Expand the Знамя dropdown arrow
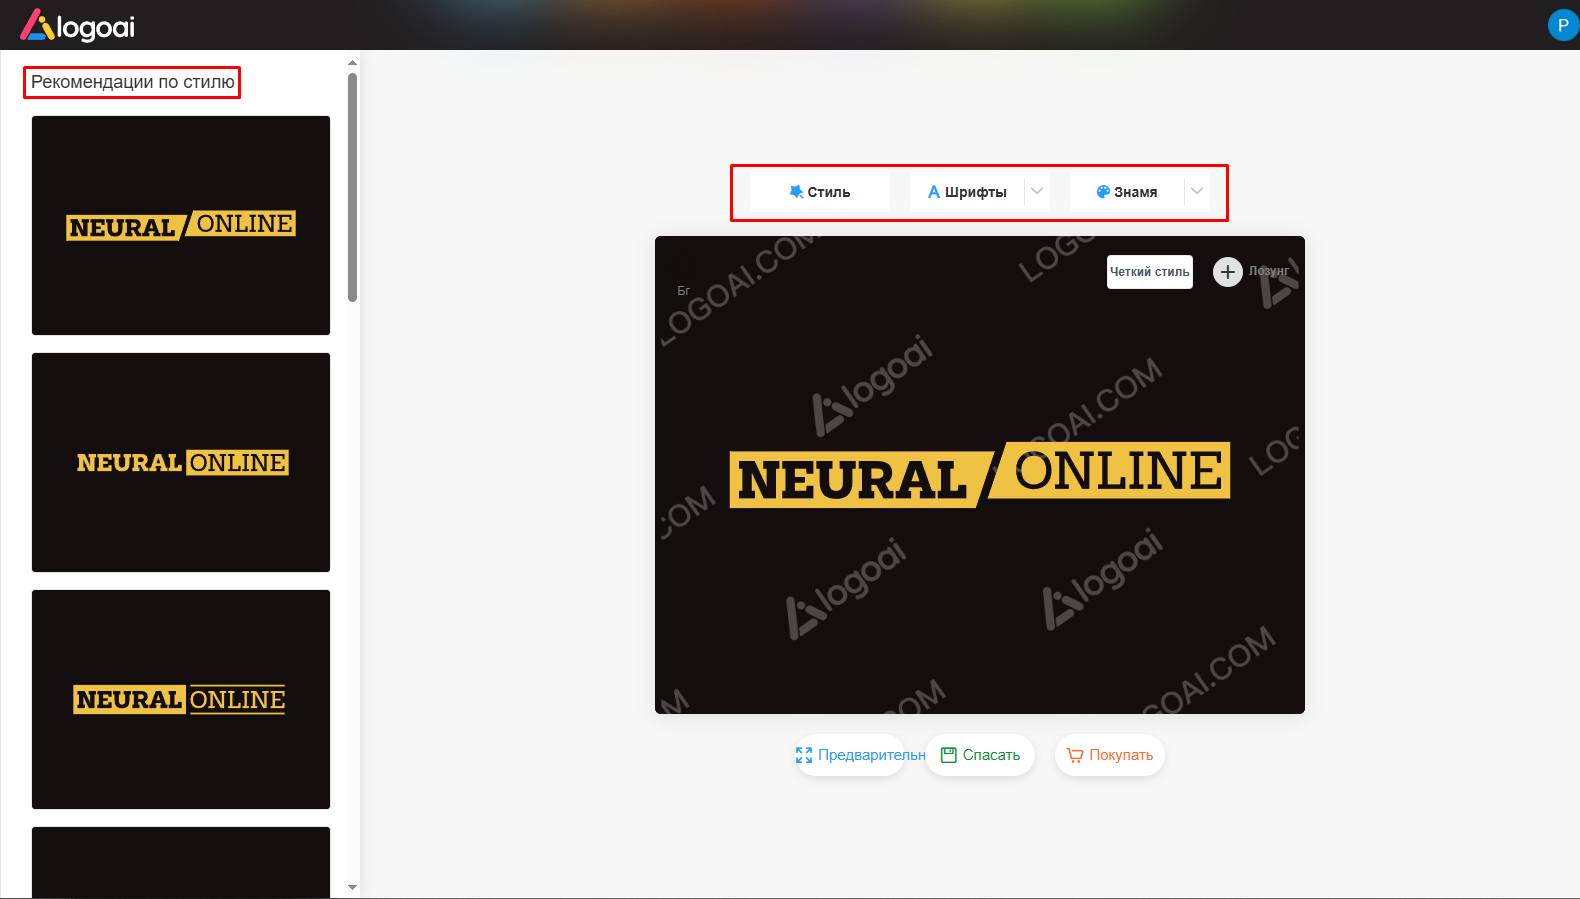 [1197, 191]
